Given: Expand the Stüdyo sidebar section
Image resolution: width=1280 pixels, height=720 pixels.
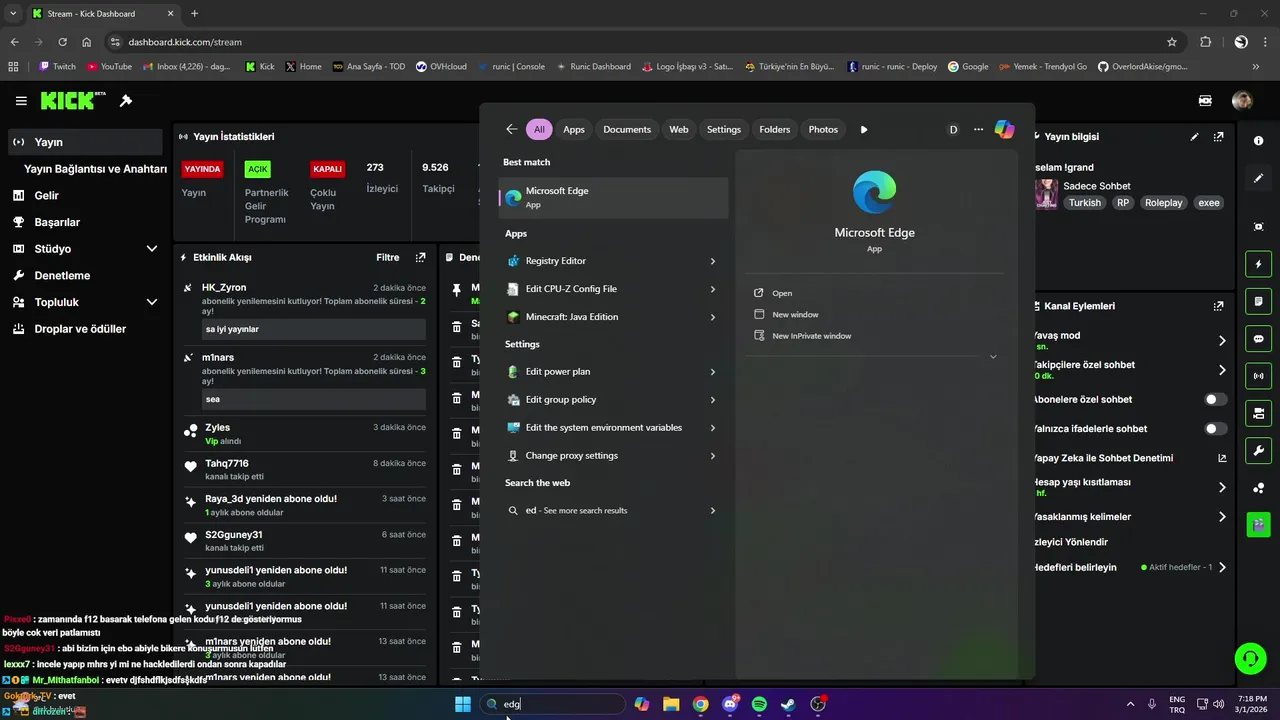Looking at the screenshot, I should pos(152,248).
